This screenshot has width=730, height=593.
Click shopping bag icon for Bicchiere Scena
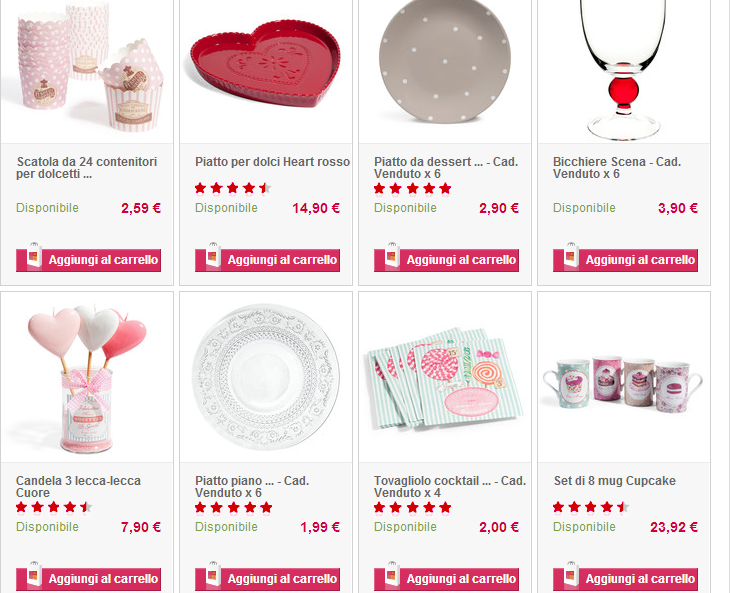(571, 255)
